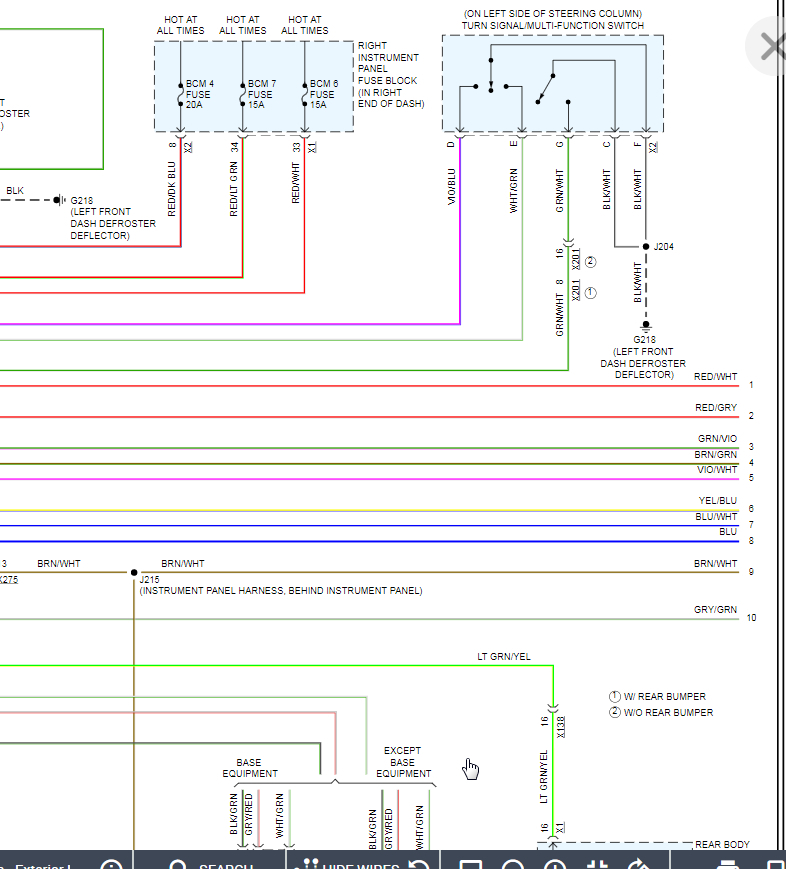
Task: Open X138 connector link on LT GRN/YEL wire
Action: coord(561,728)
